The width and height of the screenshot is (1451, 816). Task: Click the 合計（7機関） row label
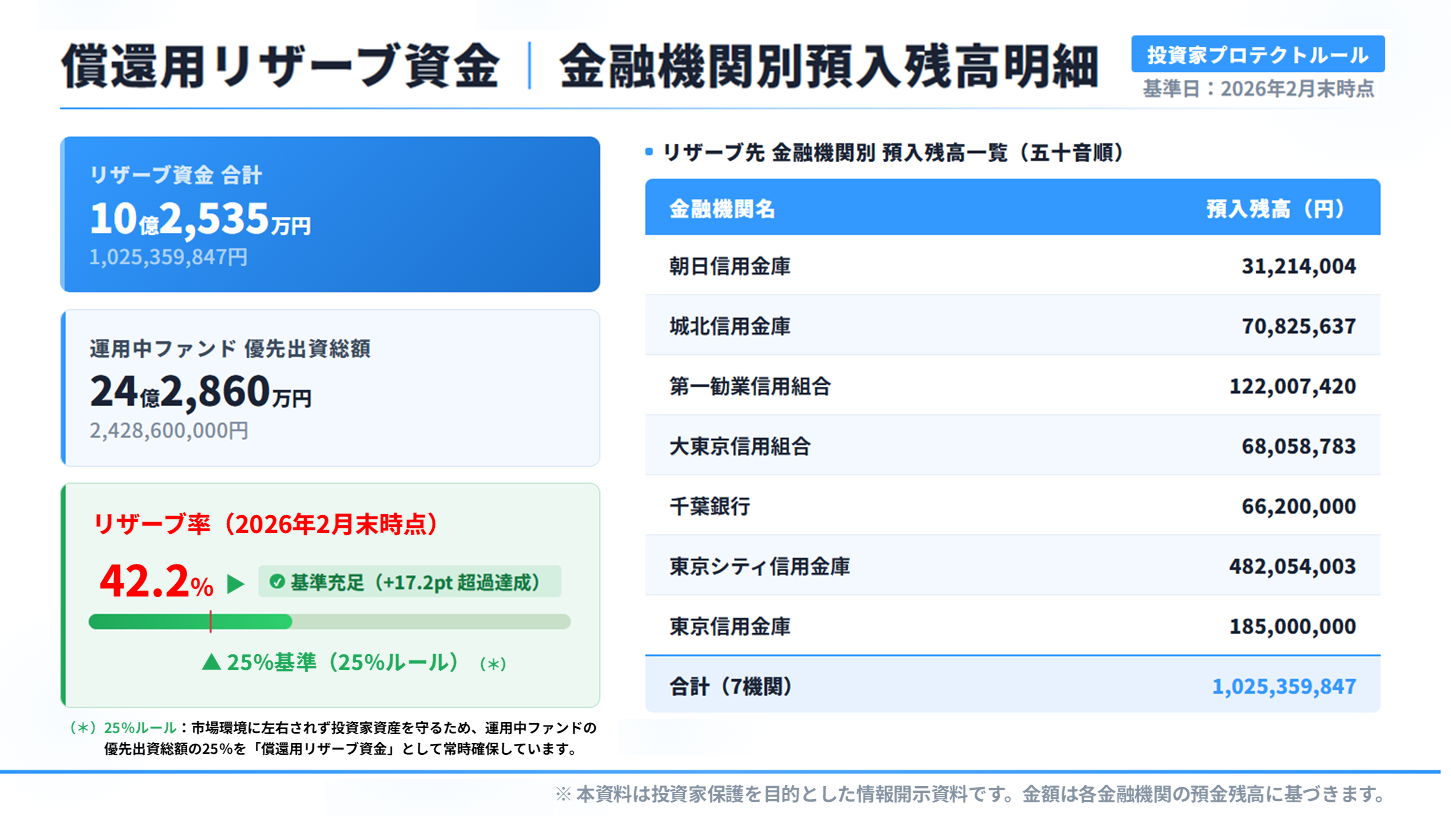730,687
